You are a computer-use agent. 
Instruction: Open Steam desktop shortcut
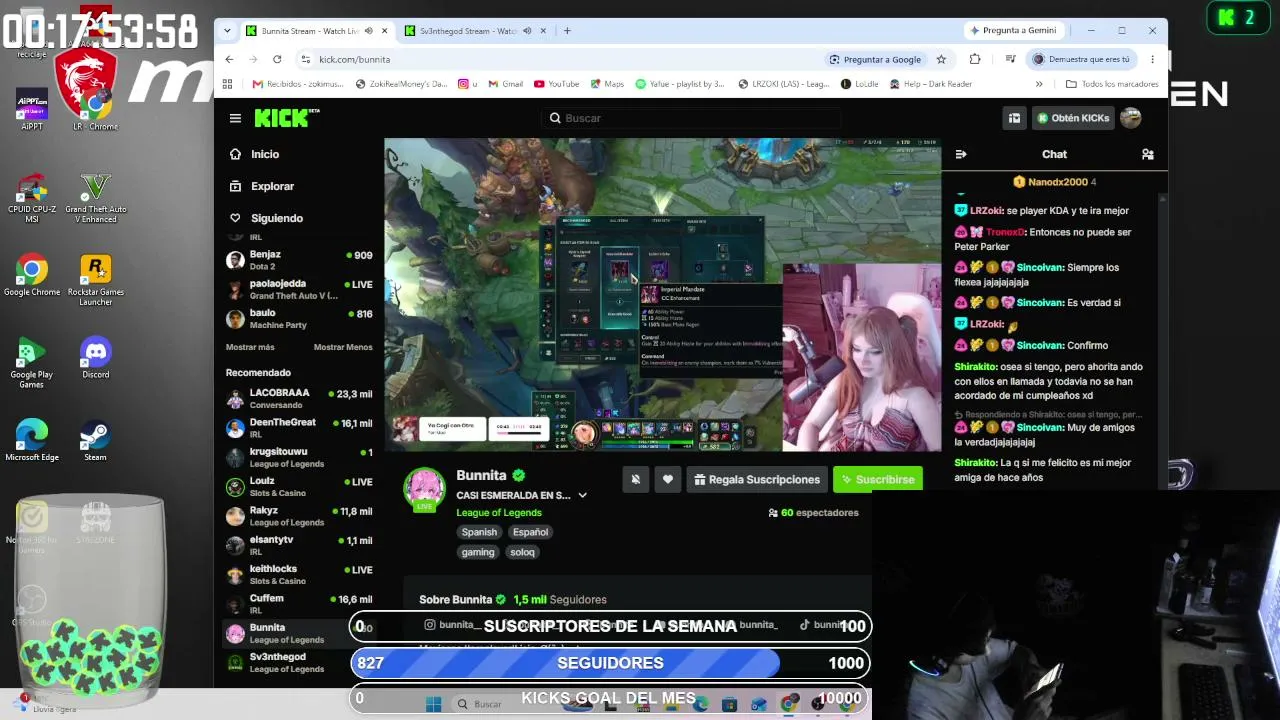[x=95, y=441]
